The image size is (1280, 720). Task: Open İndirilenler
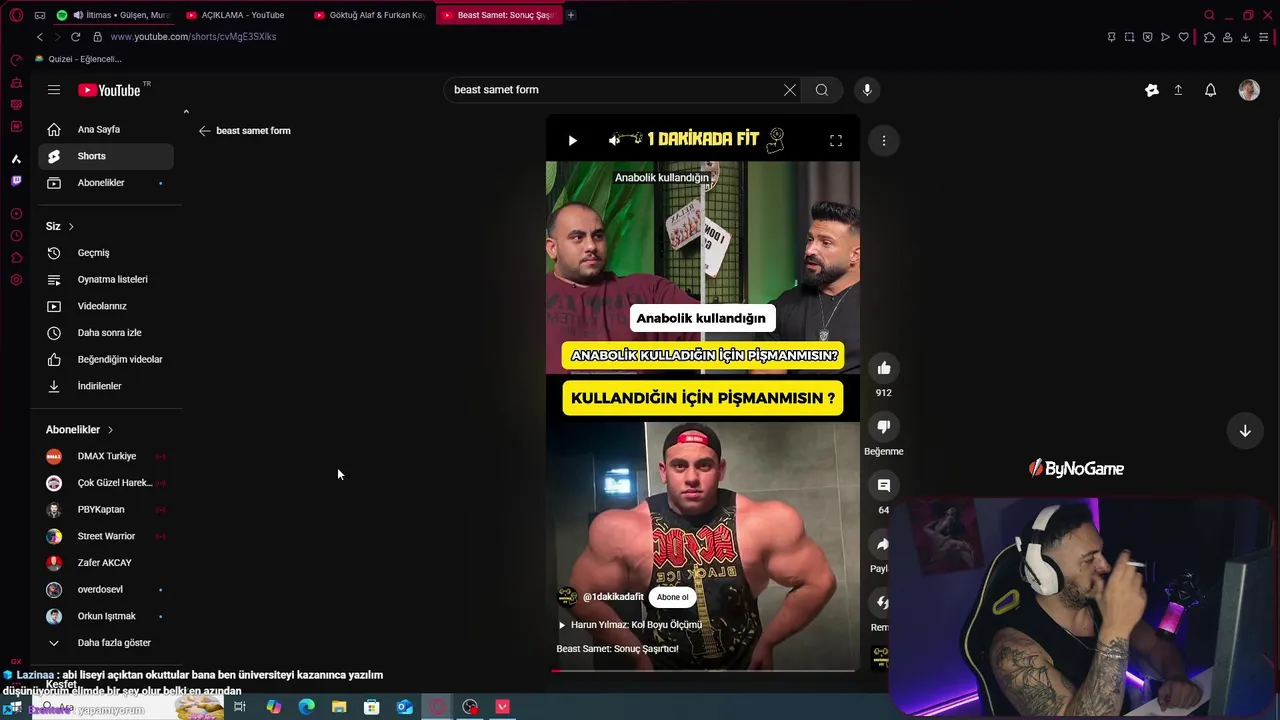click(106, 386)
